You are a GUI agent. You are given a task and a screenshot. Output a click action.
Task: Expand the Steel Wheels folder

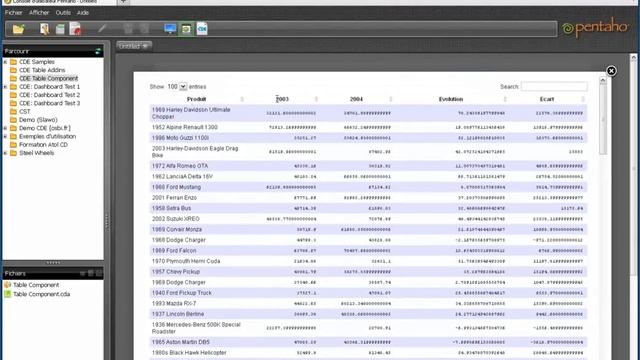click(5, 153)
